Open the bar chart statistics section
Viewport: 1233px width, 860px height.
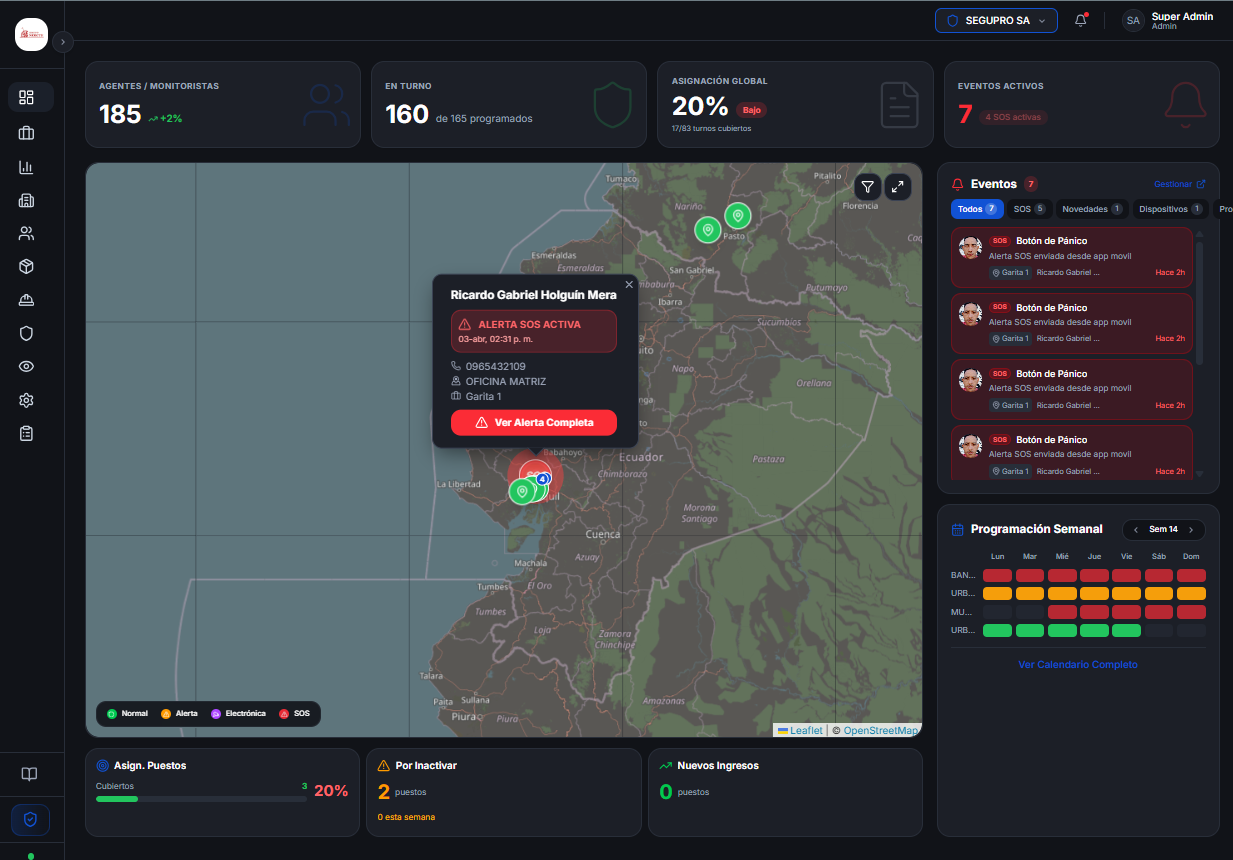(30, 167)
